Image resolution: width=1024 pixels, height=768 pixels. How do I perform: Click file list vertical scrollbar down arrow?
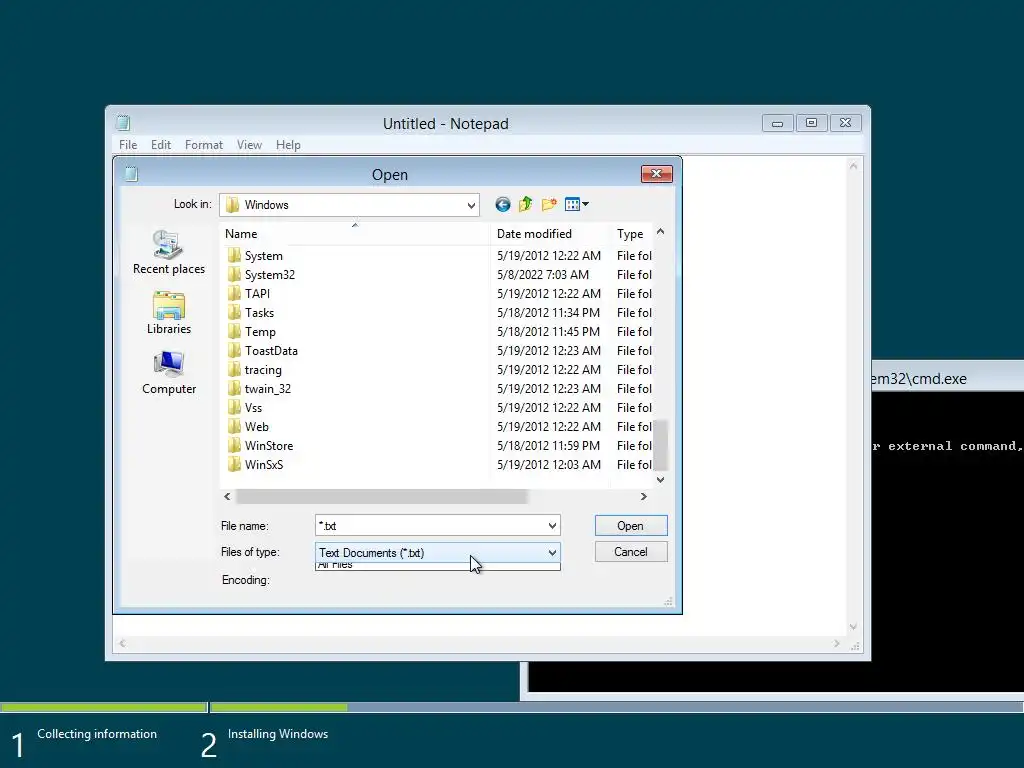[x=660, y=479]
